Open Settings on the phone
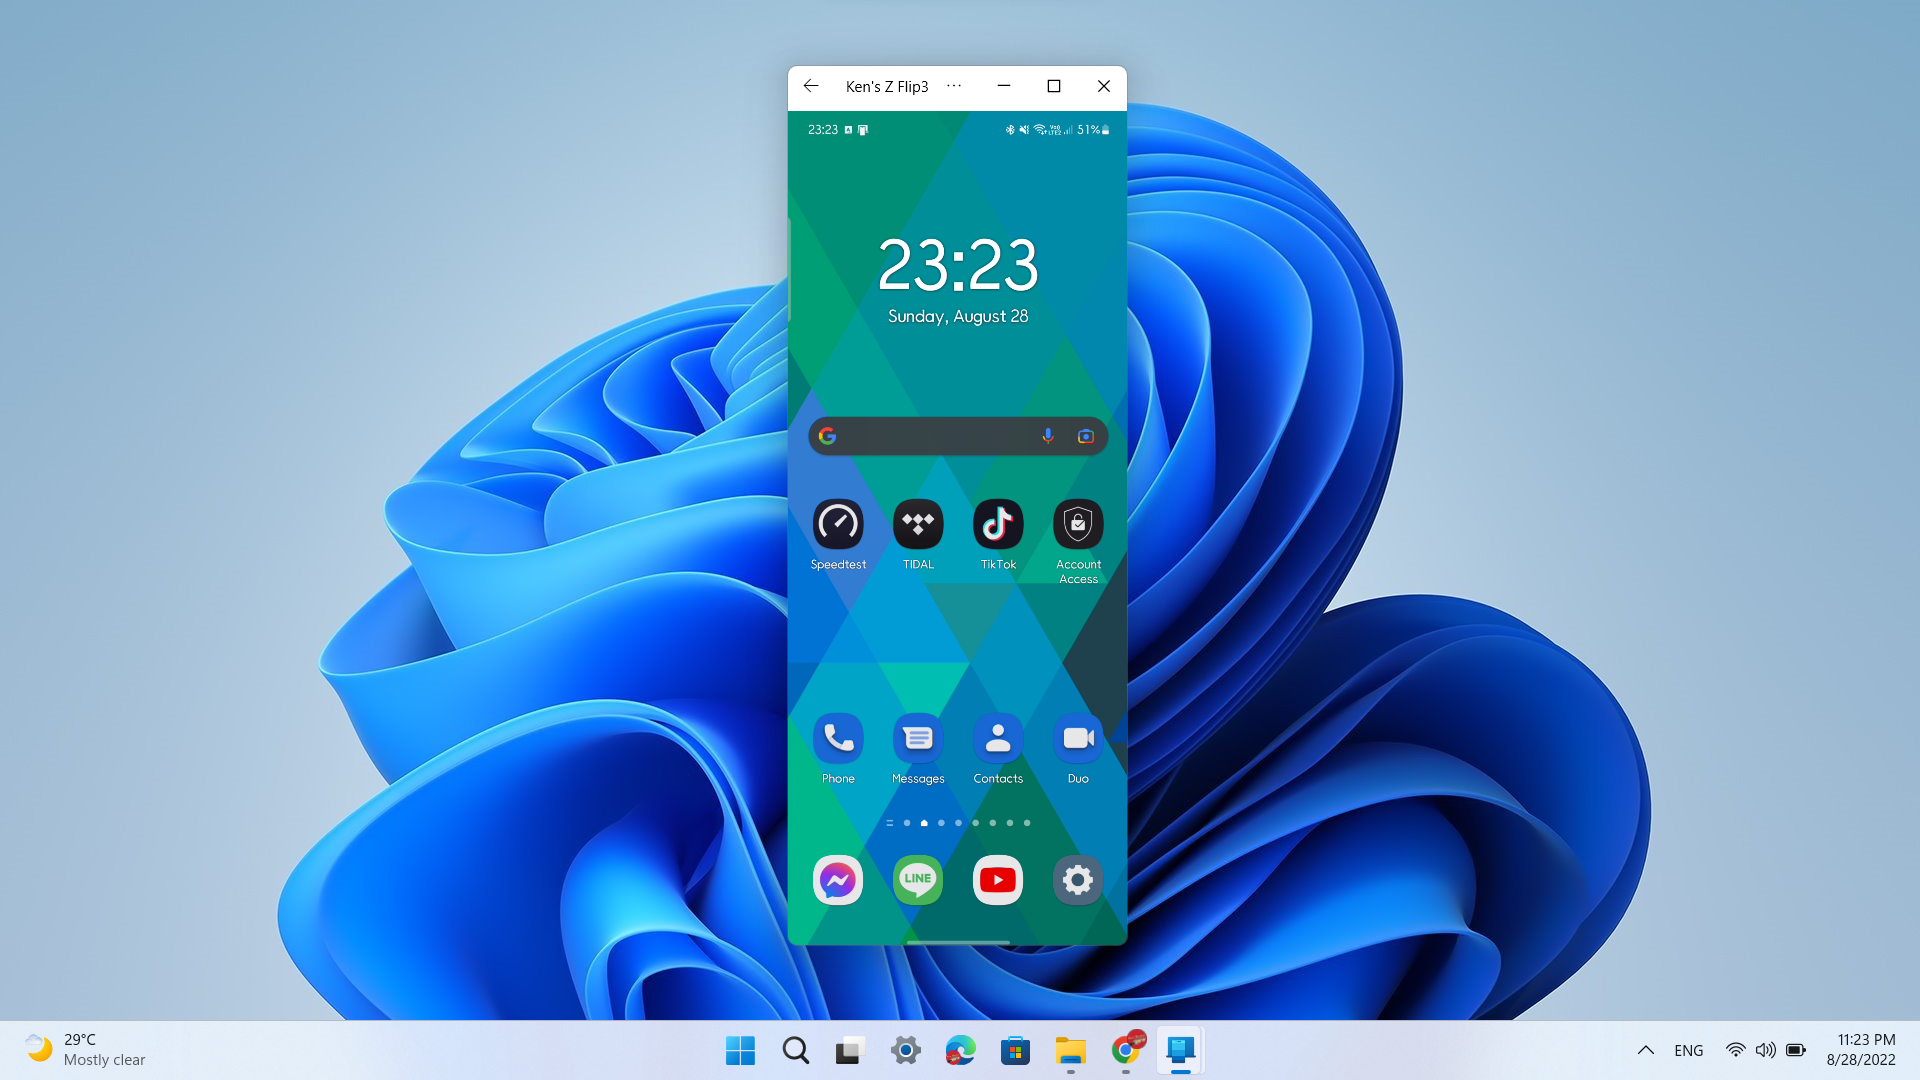This screenshot has height=1080, width=1920. click(x=1077, y=880)
